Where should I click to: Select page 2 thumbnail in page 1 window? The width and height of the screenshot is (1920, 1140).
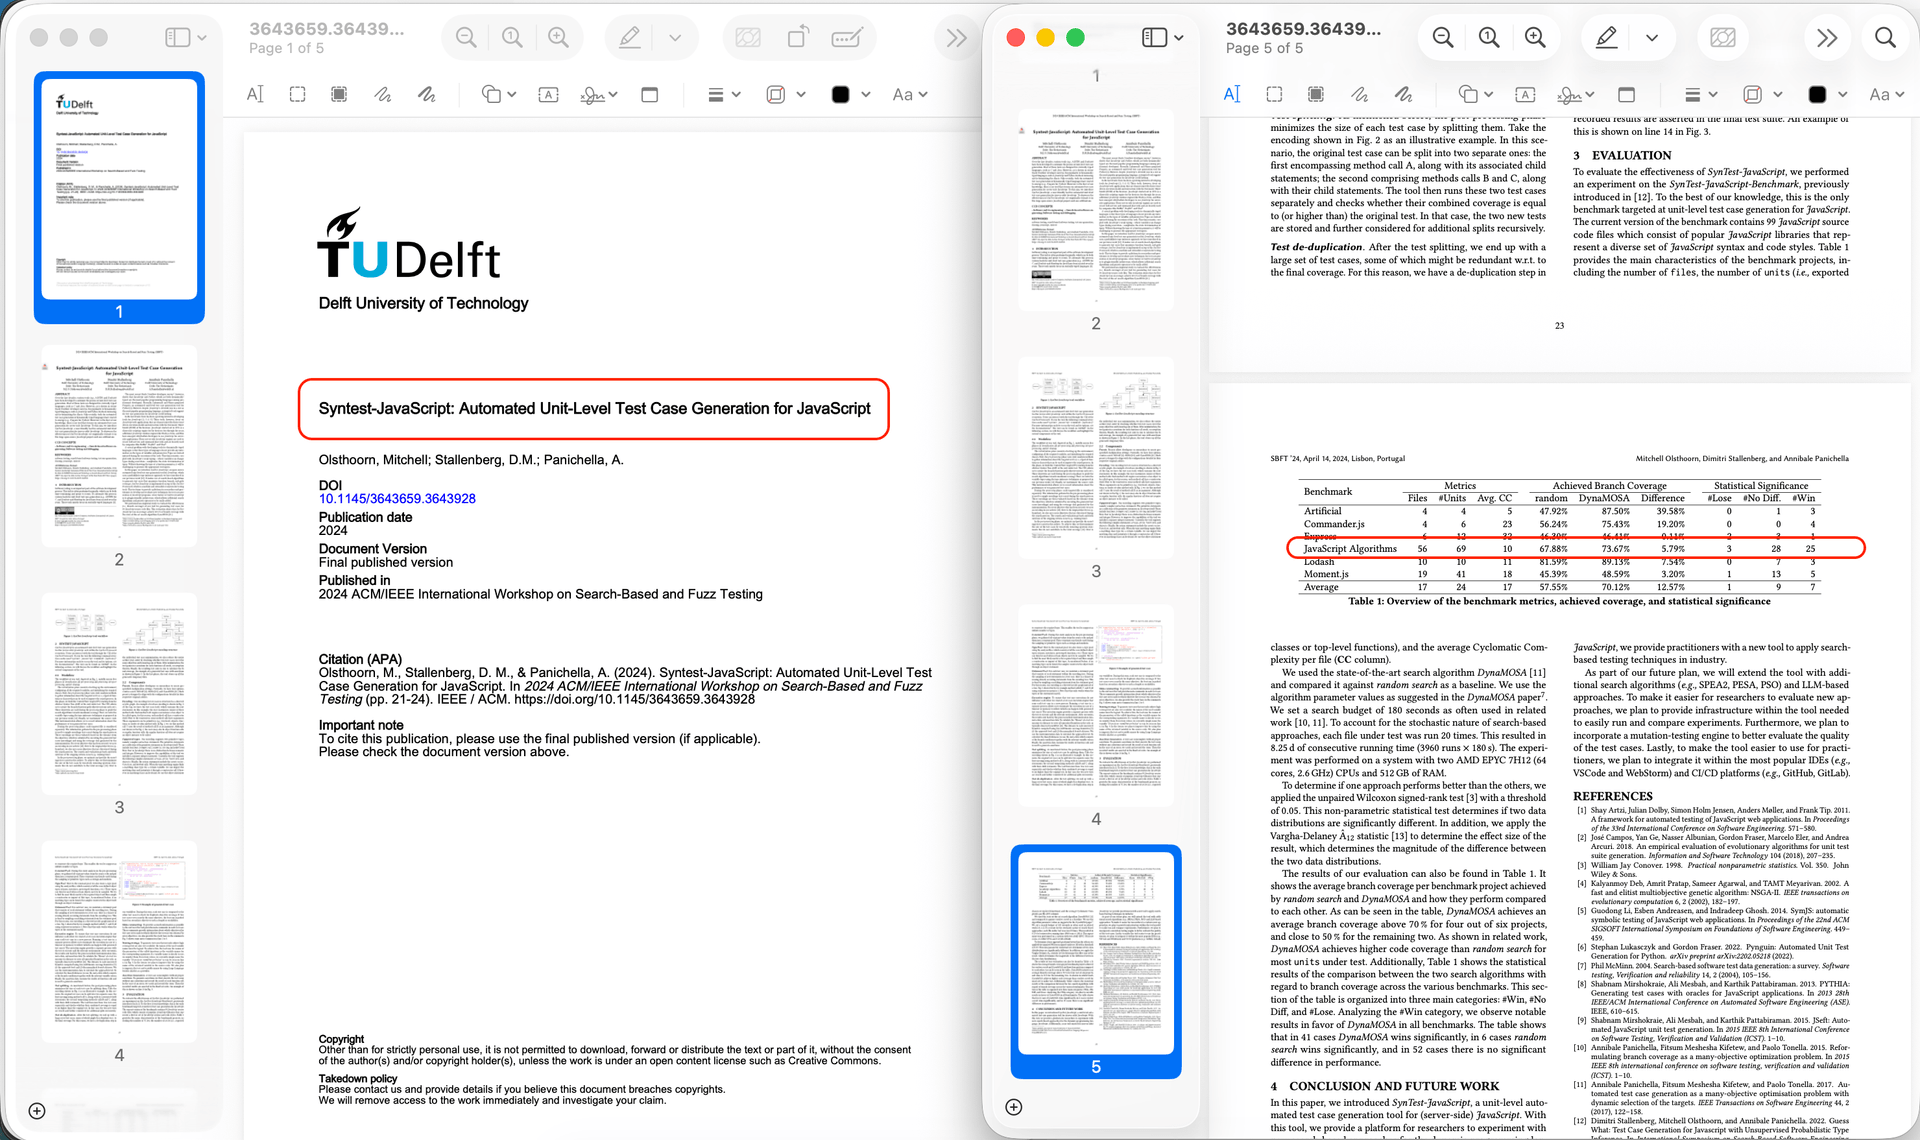(119, 446)
